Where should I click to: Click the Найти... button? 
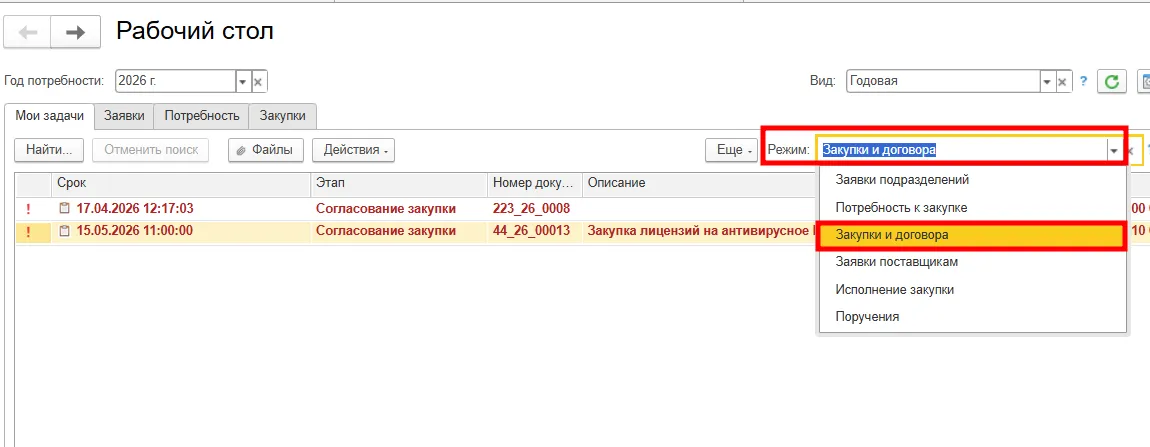pyautogui.click(x=49, y=150)
